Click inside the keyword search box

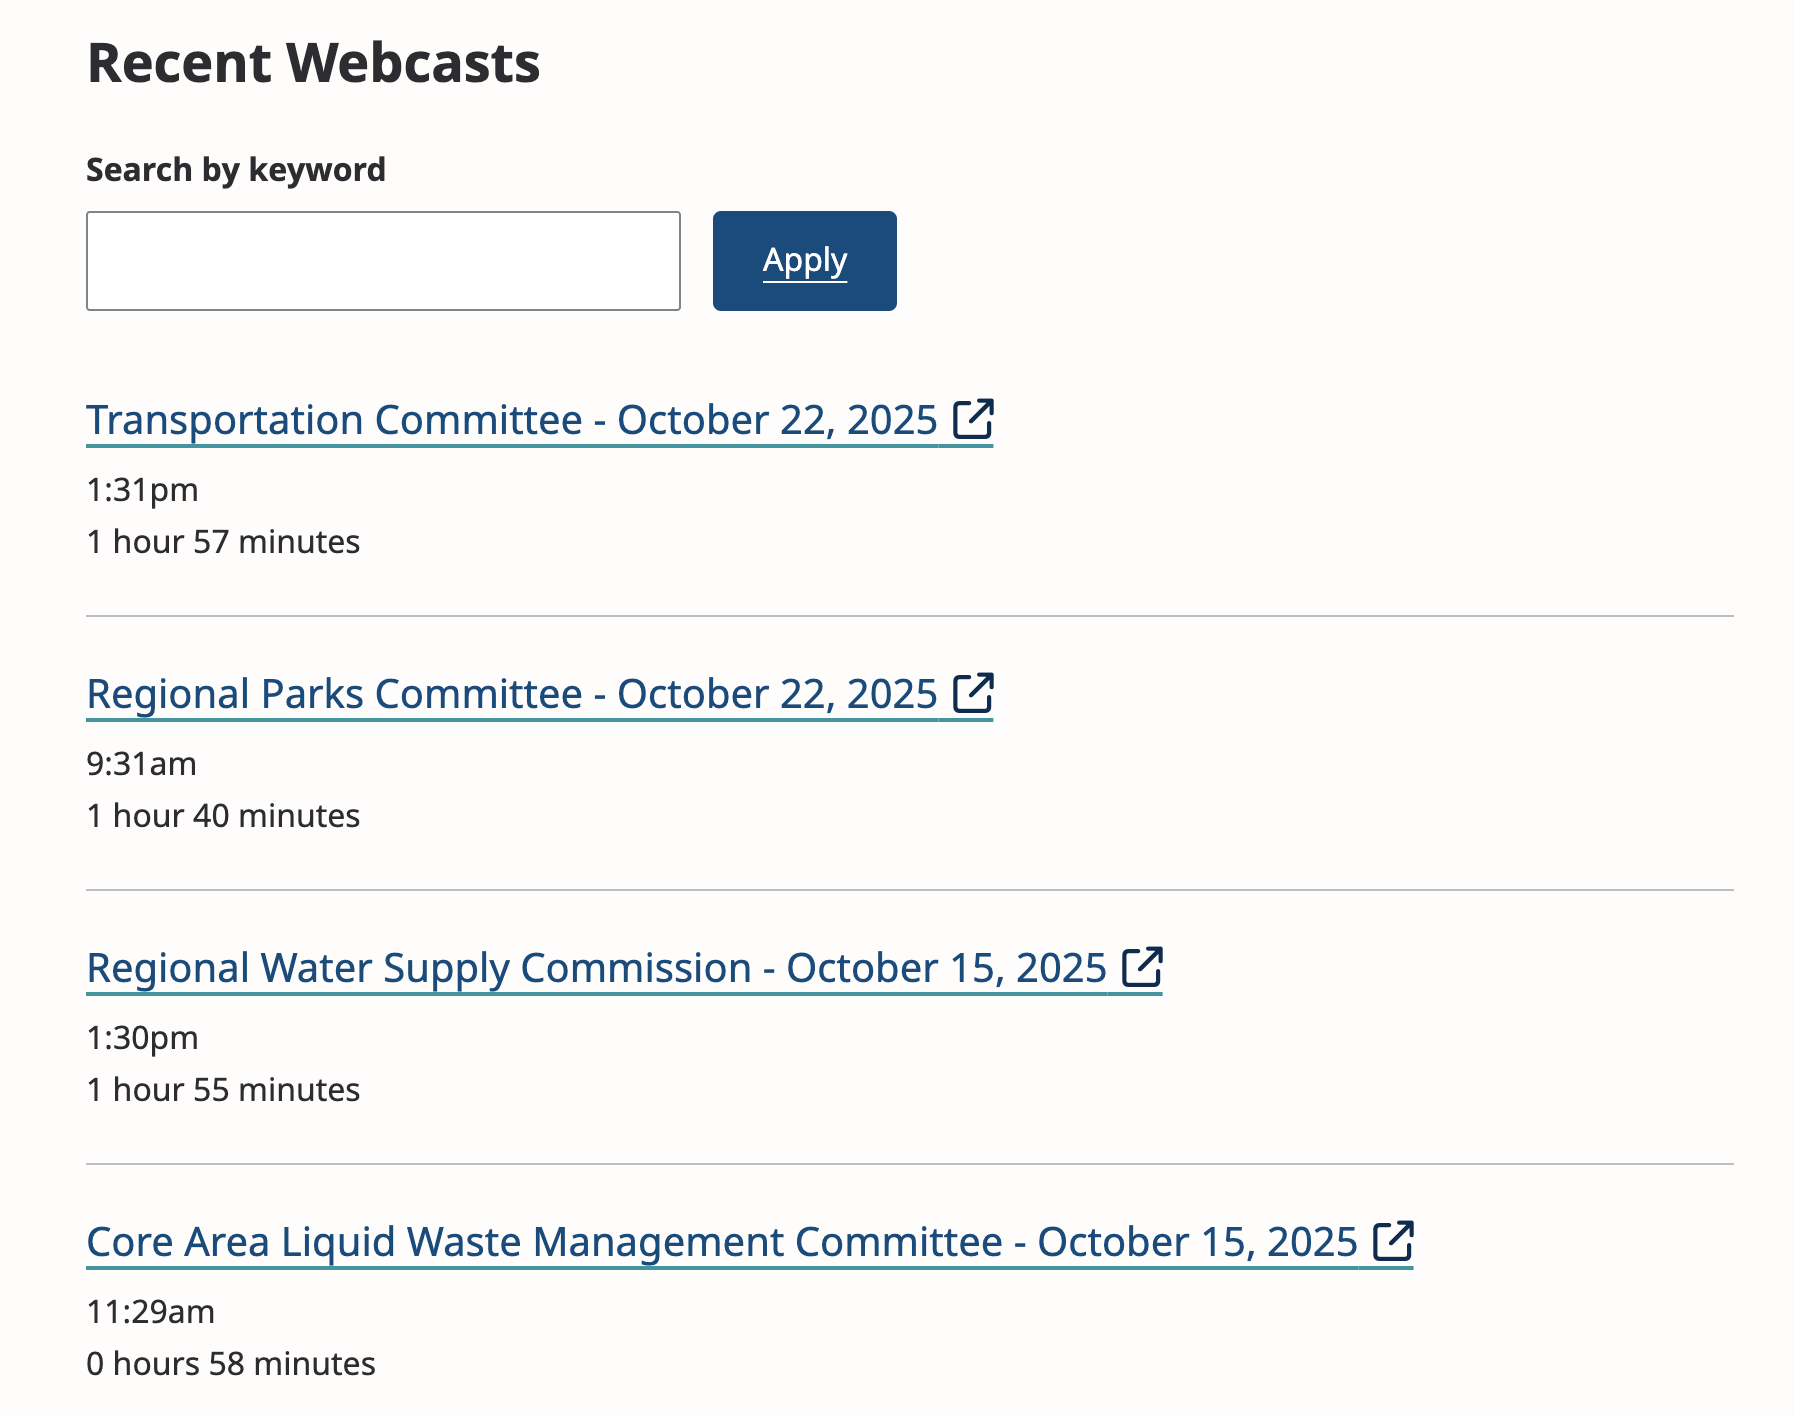tap(383, 260)
